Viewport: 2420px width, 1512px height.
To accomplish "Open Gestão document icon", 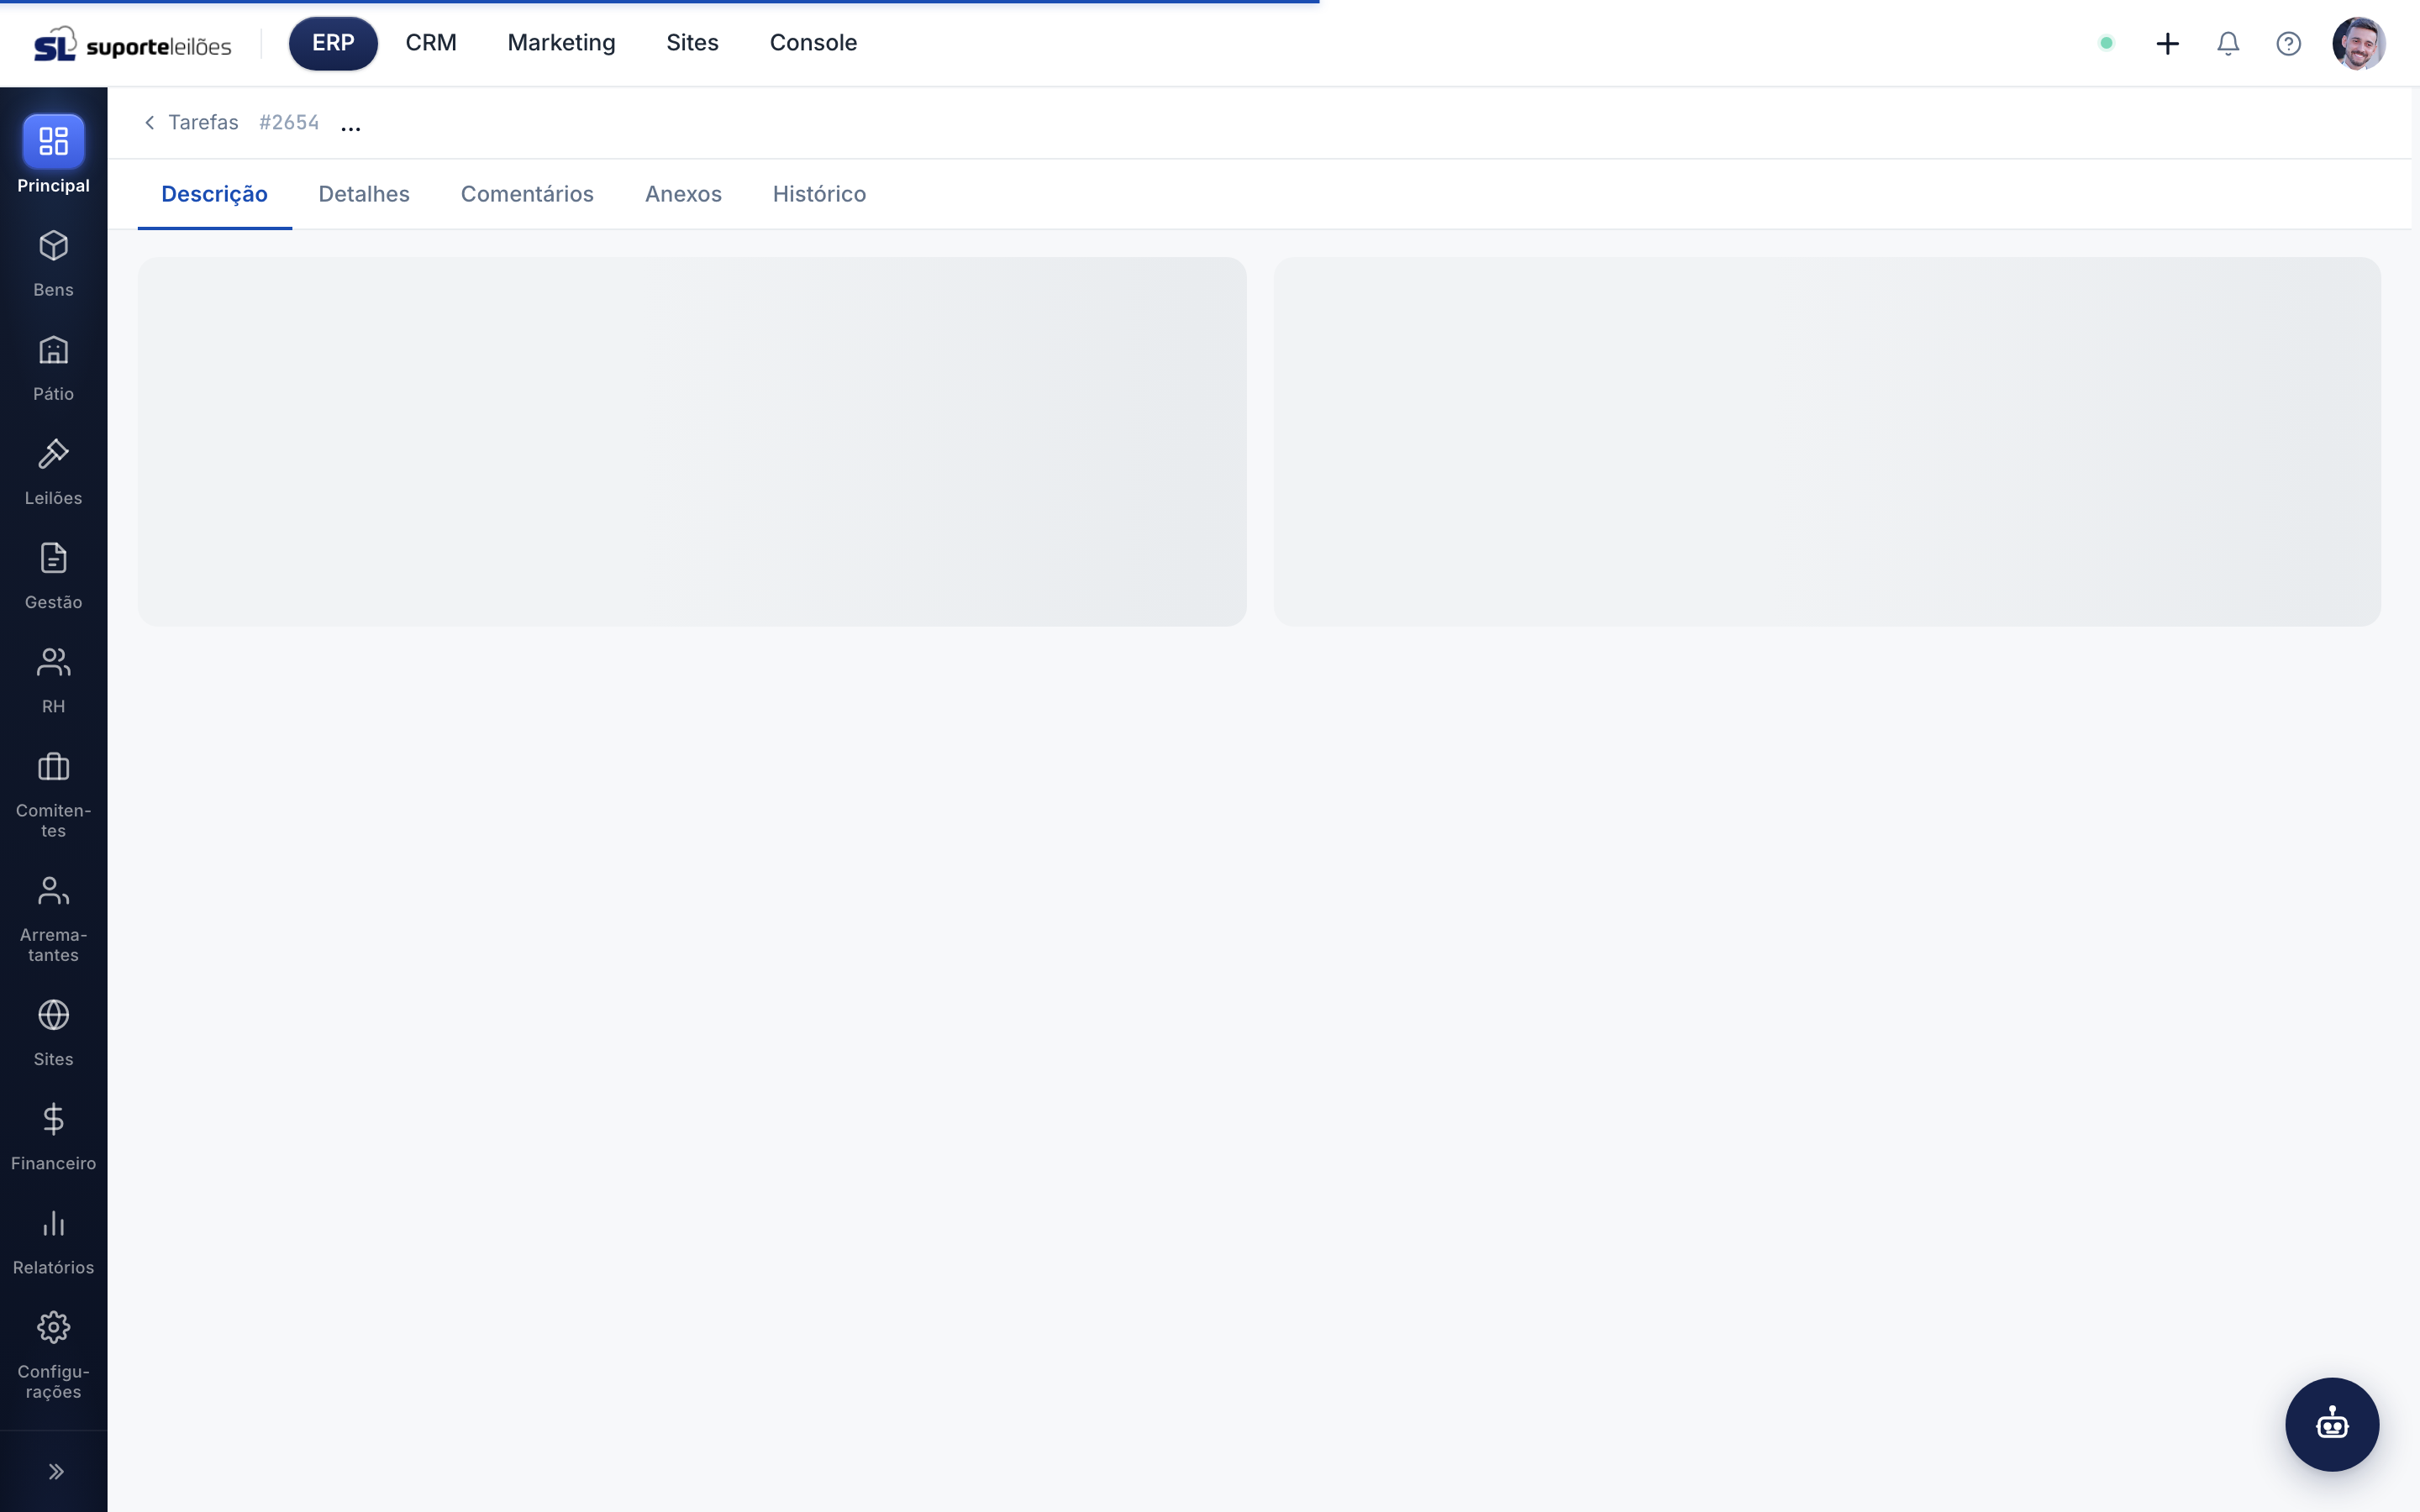I will tap(53, 558).
